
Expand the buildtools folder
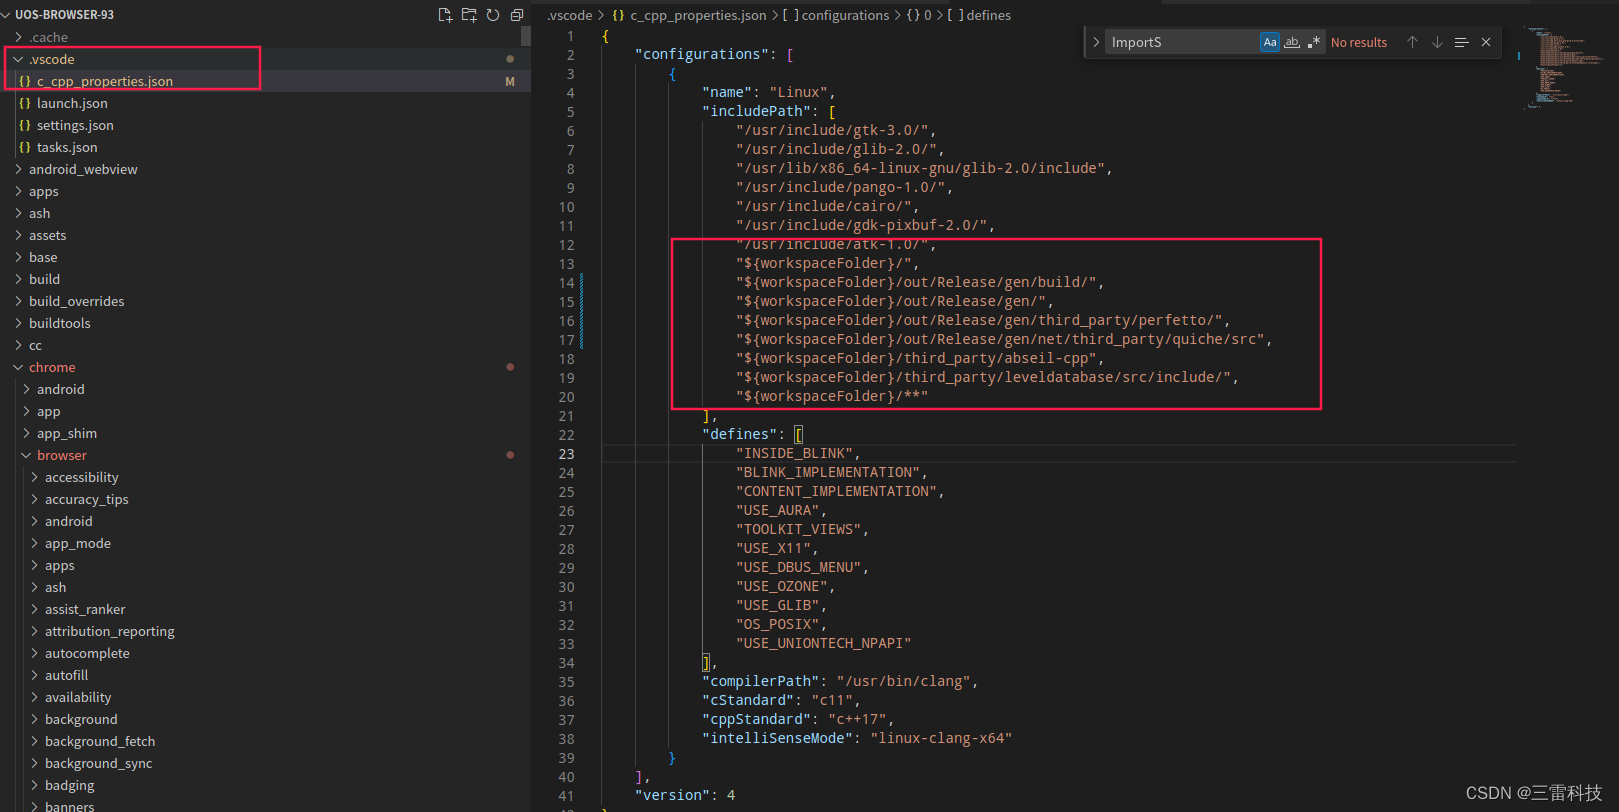(x=265, y=323)
